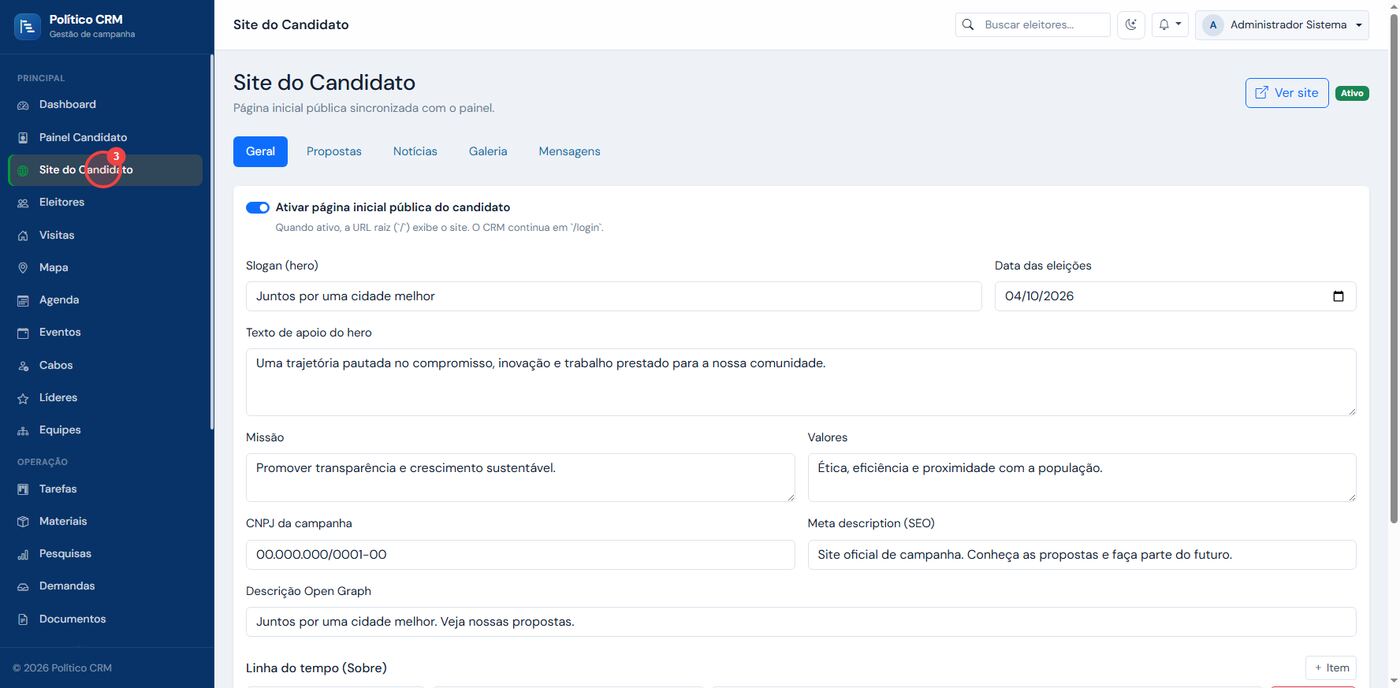Viewport: 1400px width, 688px height.
Task: Click the Agenda calendar icon
Action: [x=23, y=300]
